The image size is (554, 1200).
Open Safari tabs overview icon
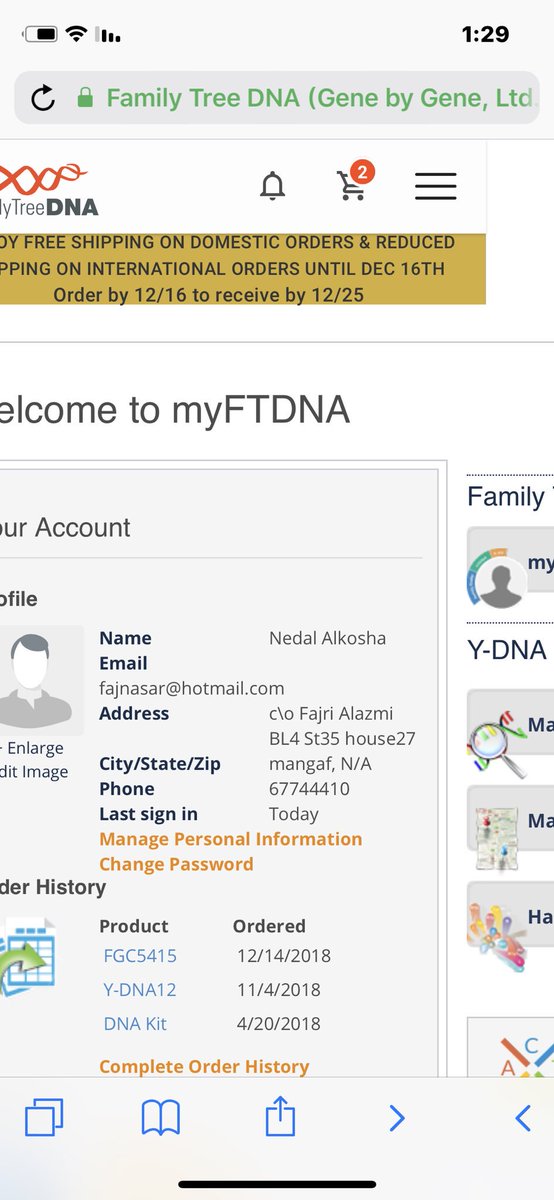click(44, 1116)
